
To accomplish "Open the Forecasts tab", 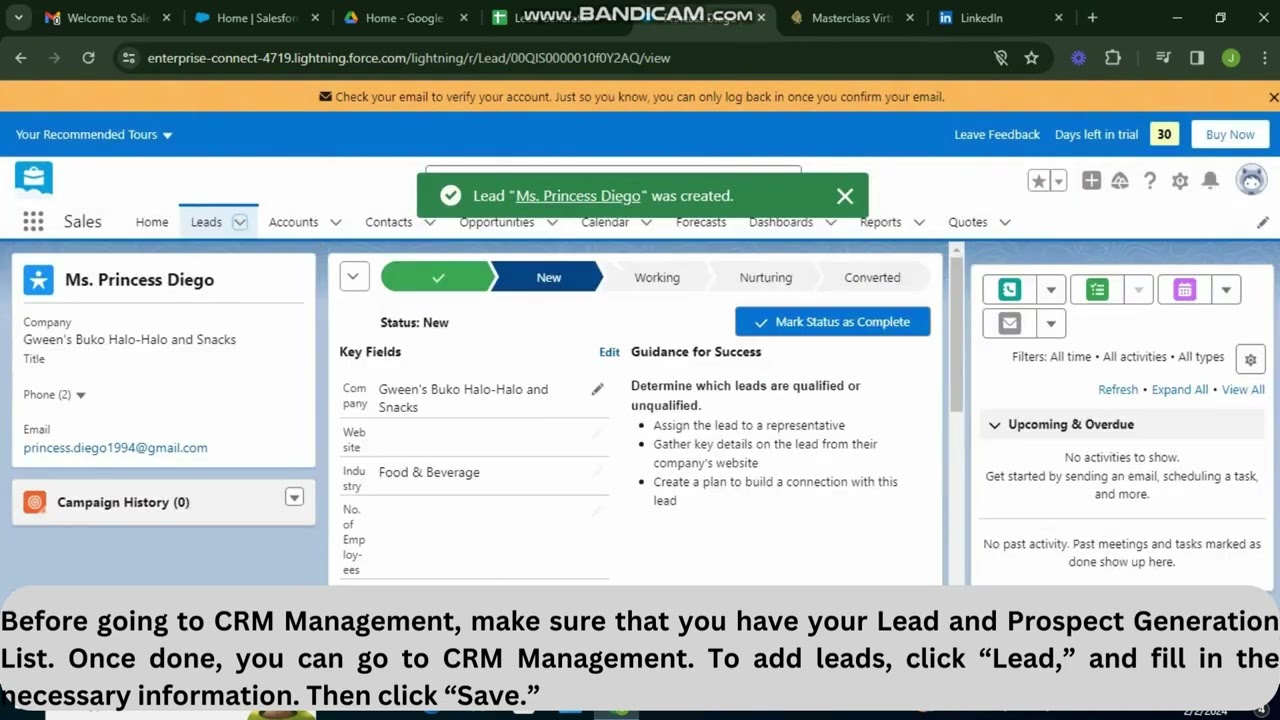I will (x=701, y=222).
